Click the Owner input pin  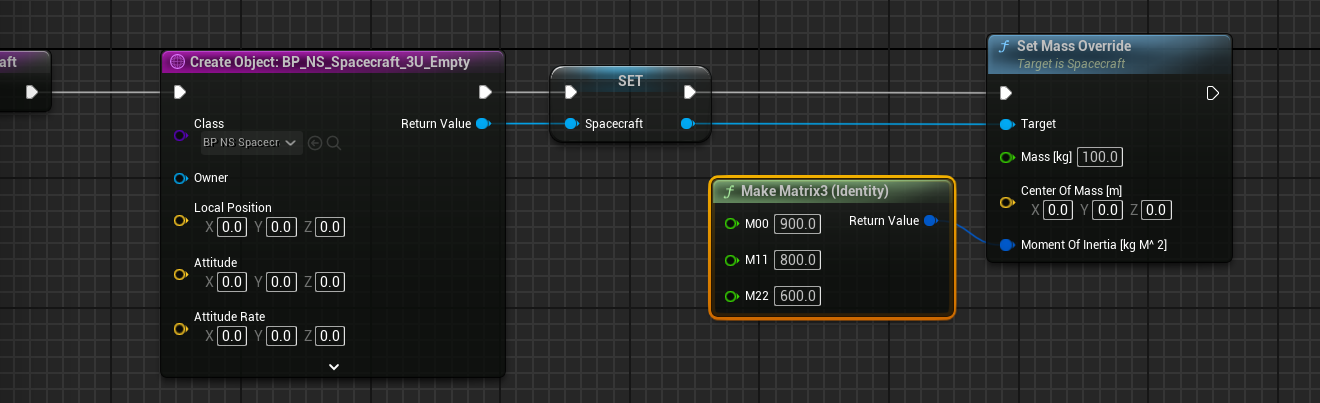pyautogui.click(x=180, y=178)
